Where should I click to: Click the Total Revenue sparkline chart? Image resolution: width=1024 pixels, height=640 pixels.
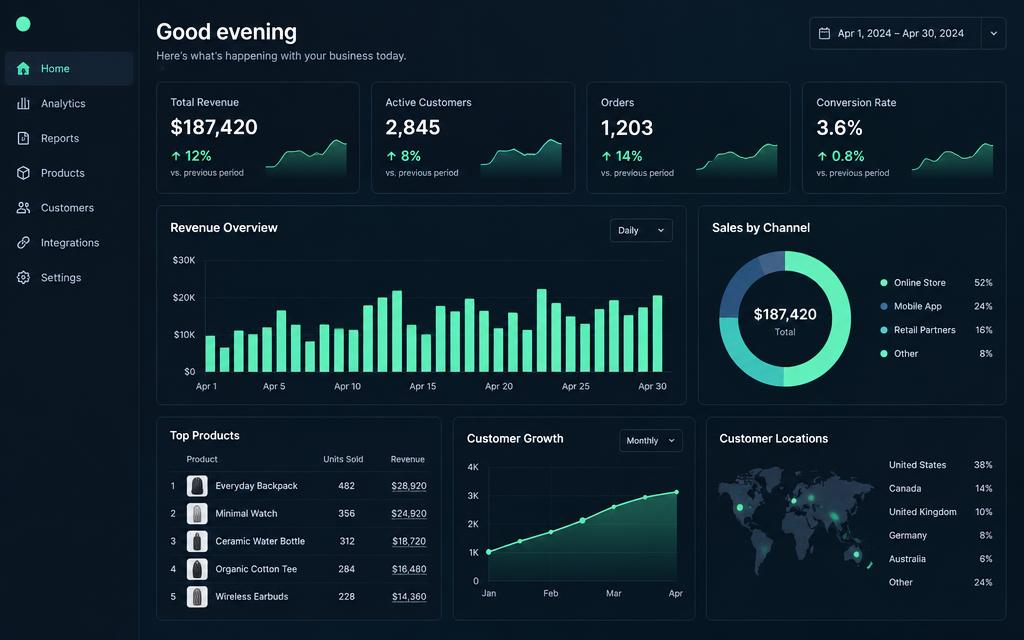[306, 157]
